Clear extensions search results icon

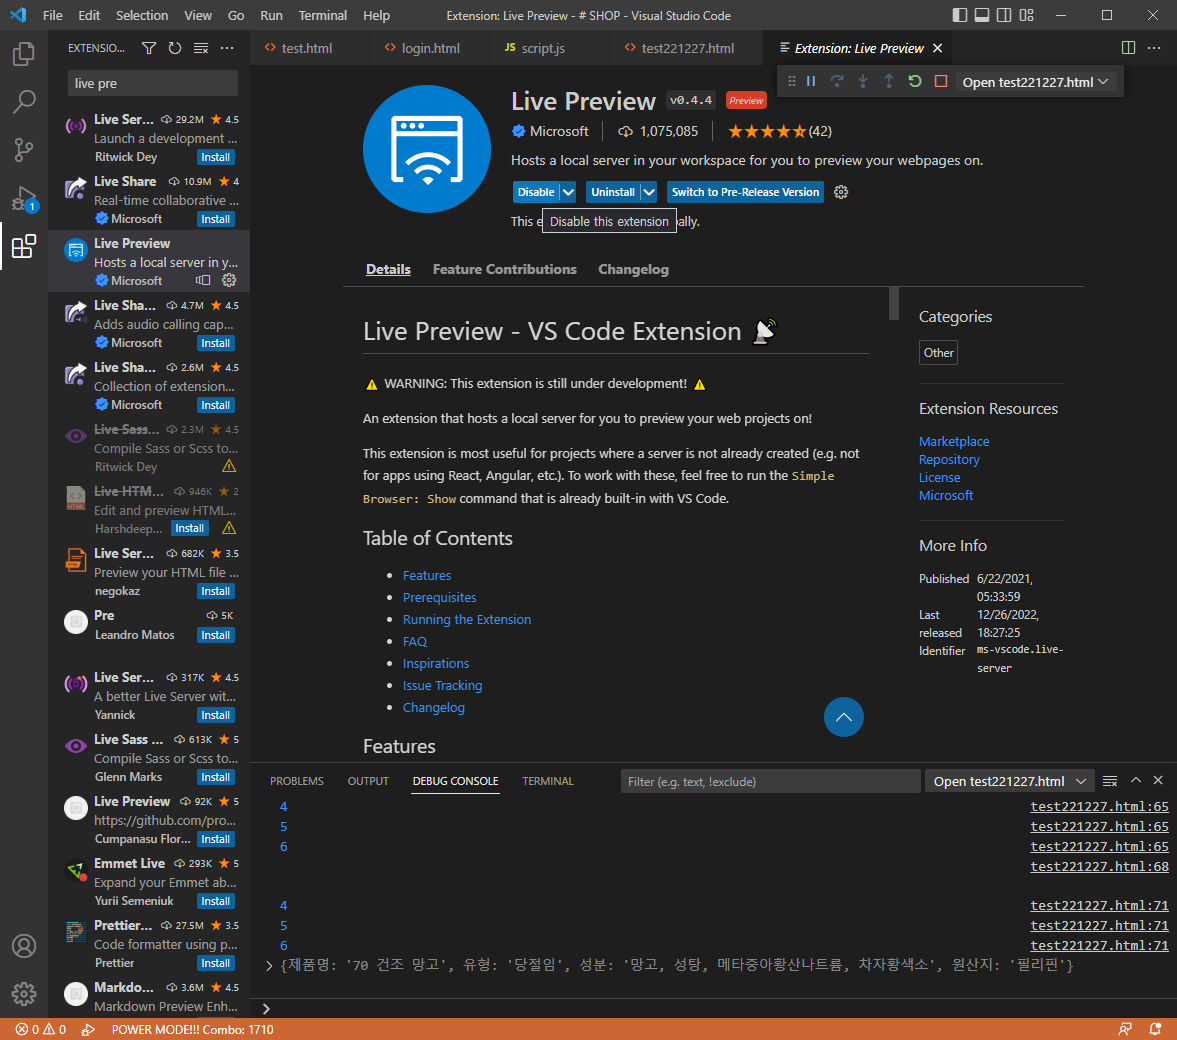point(201,48)
